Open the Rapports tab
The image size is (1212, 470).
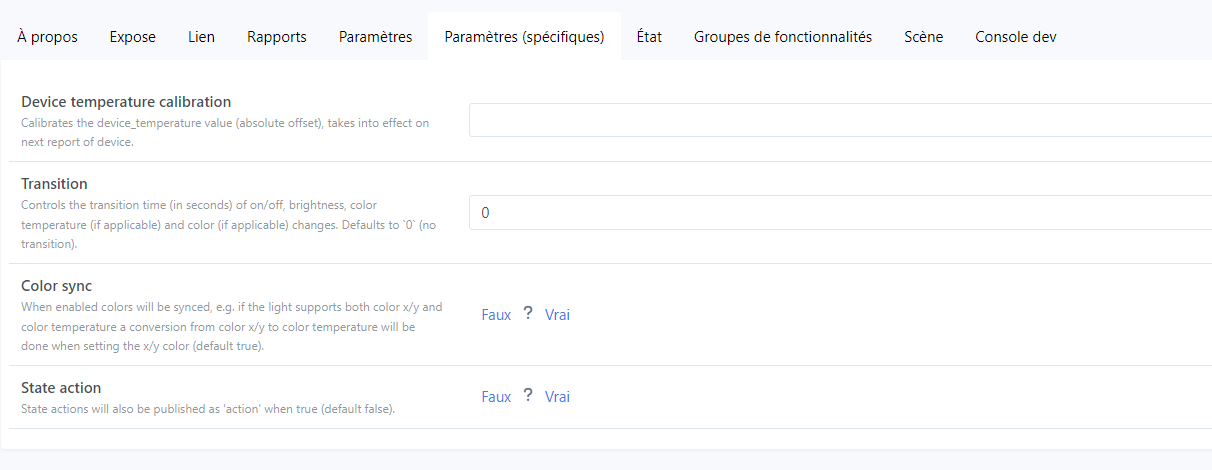(x=277, y=37)
